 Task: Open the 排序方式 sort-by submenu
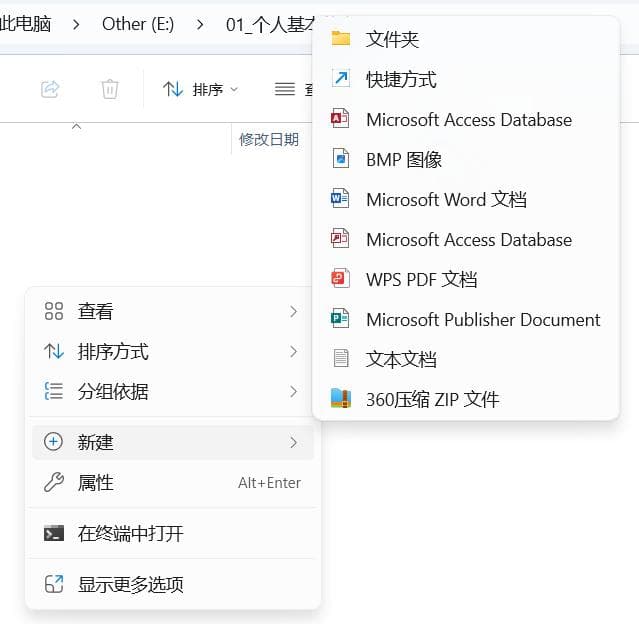[173, 351]
